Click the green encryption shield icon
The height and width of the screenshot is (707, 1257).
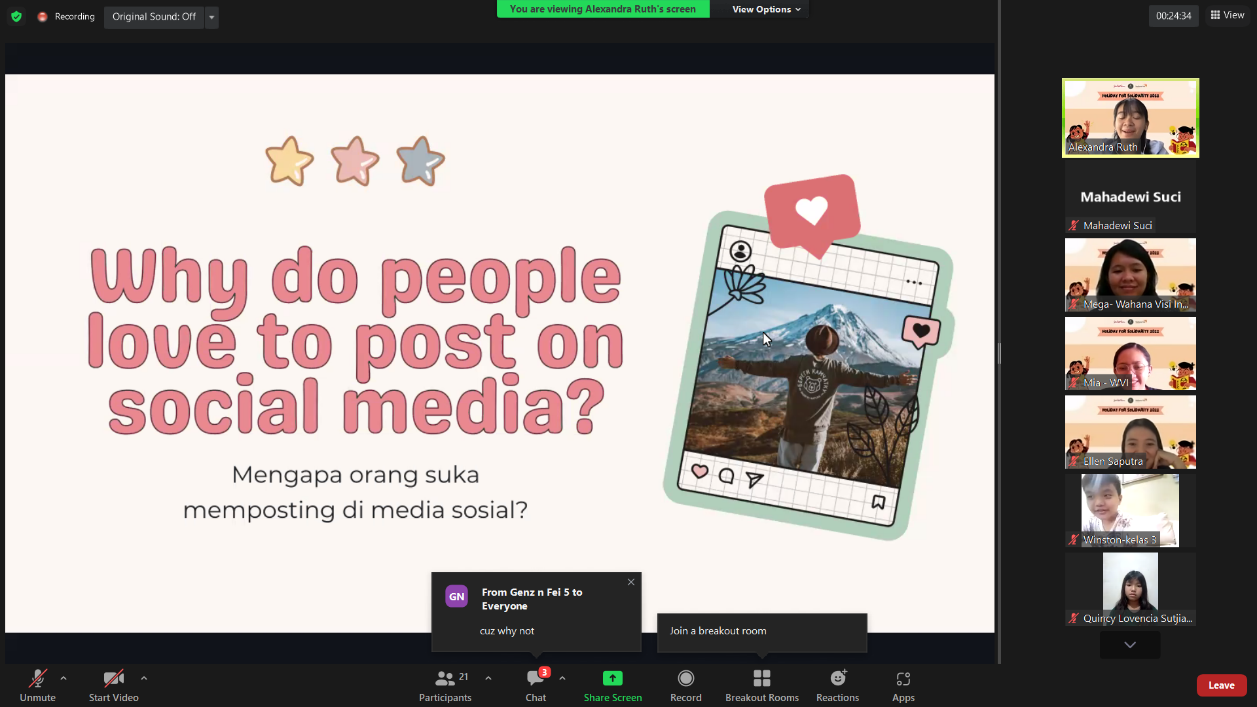(x=16, y=17)
